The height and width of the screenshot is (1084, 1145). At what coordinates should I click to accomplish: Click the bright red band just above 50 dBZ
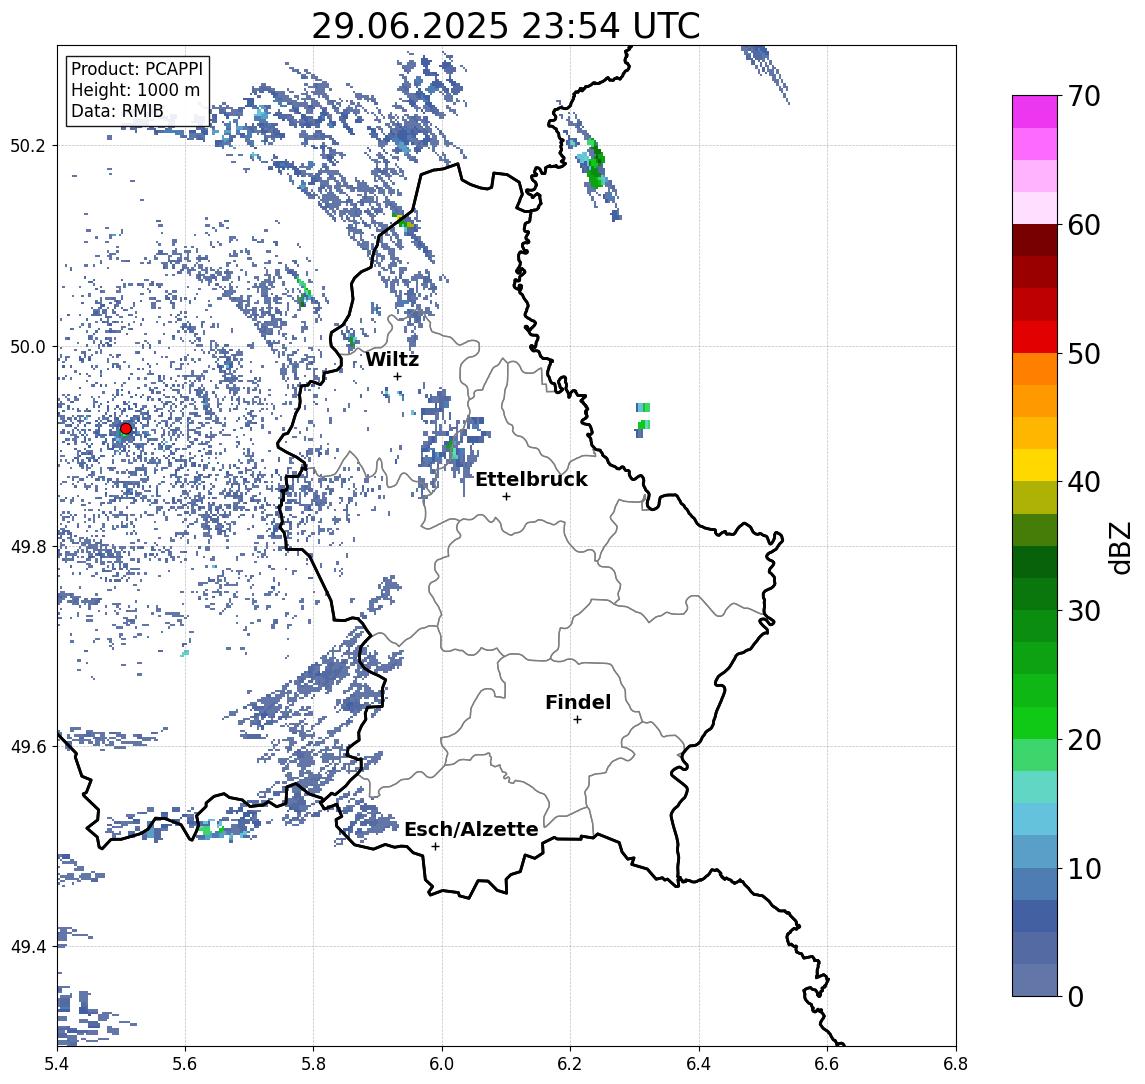click(x=1035, y=337)
